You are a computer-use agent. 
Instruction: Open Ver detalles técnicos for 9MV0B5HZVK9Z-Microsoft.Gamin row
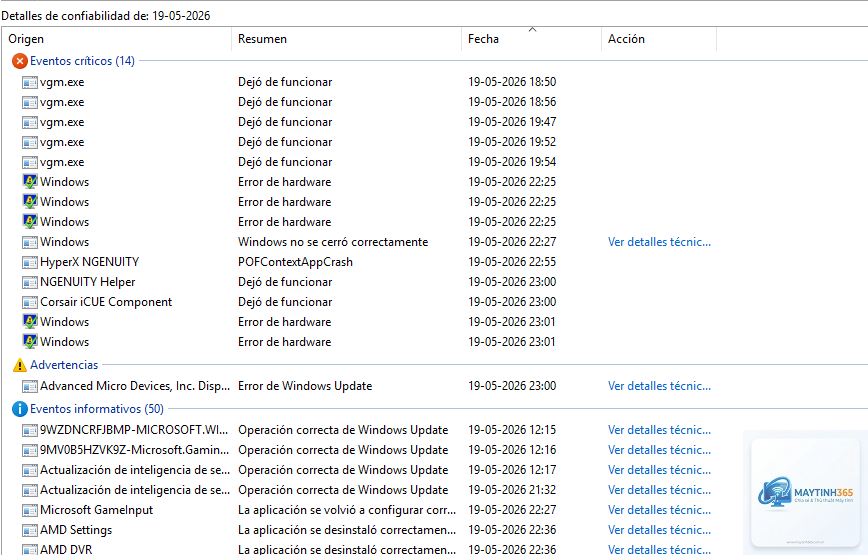(x=659, y=450)
